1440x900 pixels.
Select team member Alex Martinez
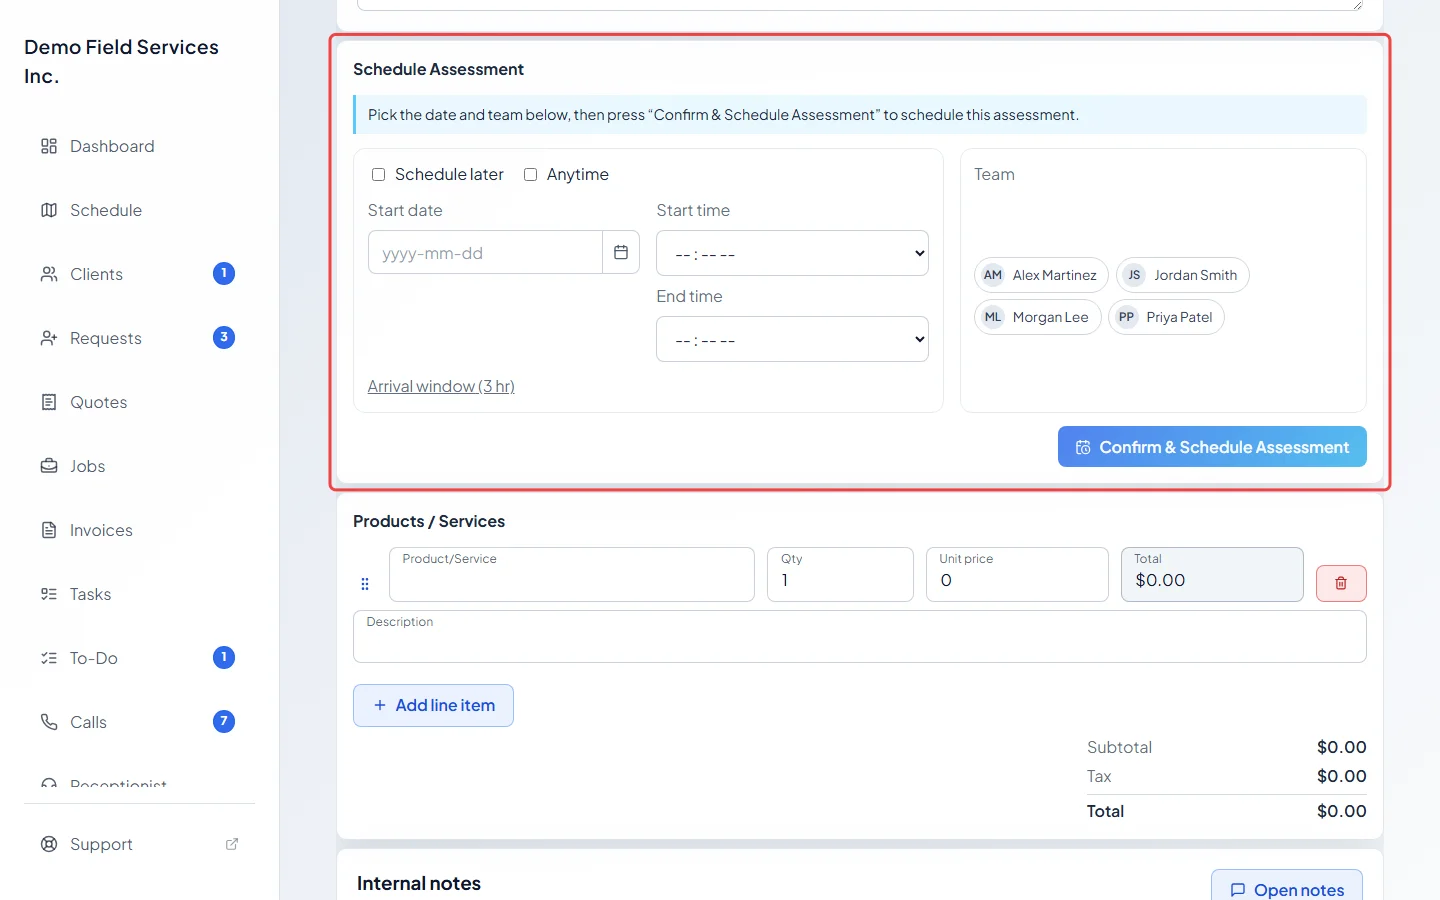tap(1041, 275)
